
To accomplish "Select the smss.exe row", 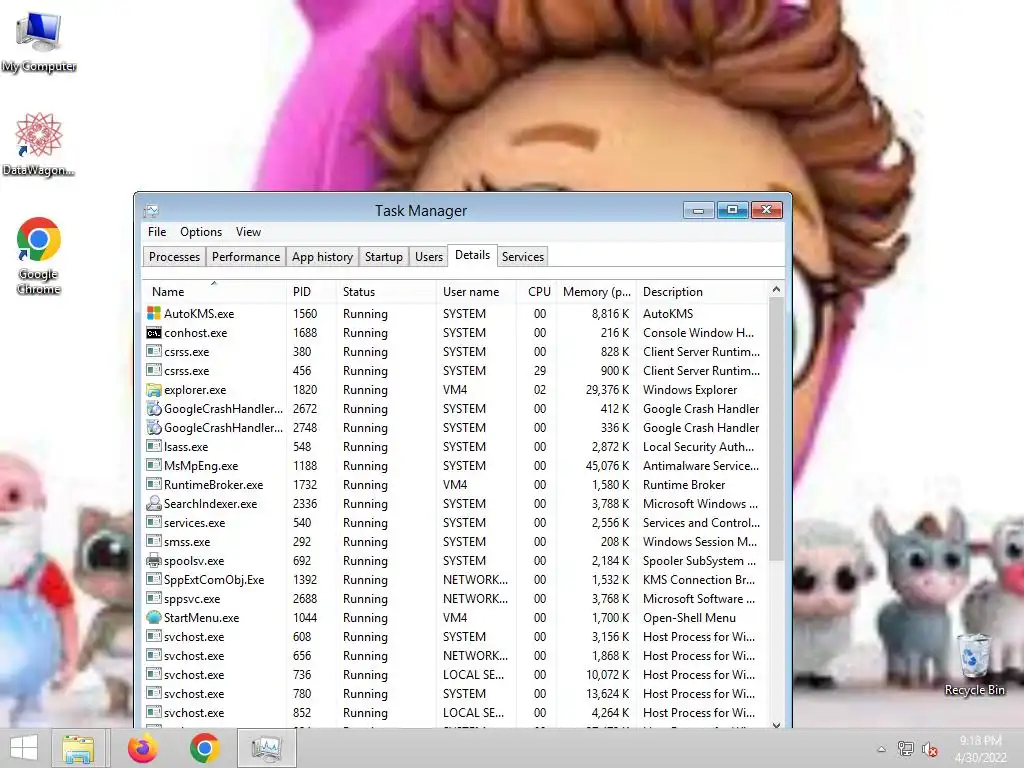I will click(x=455, y=541).
